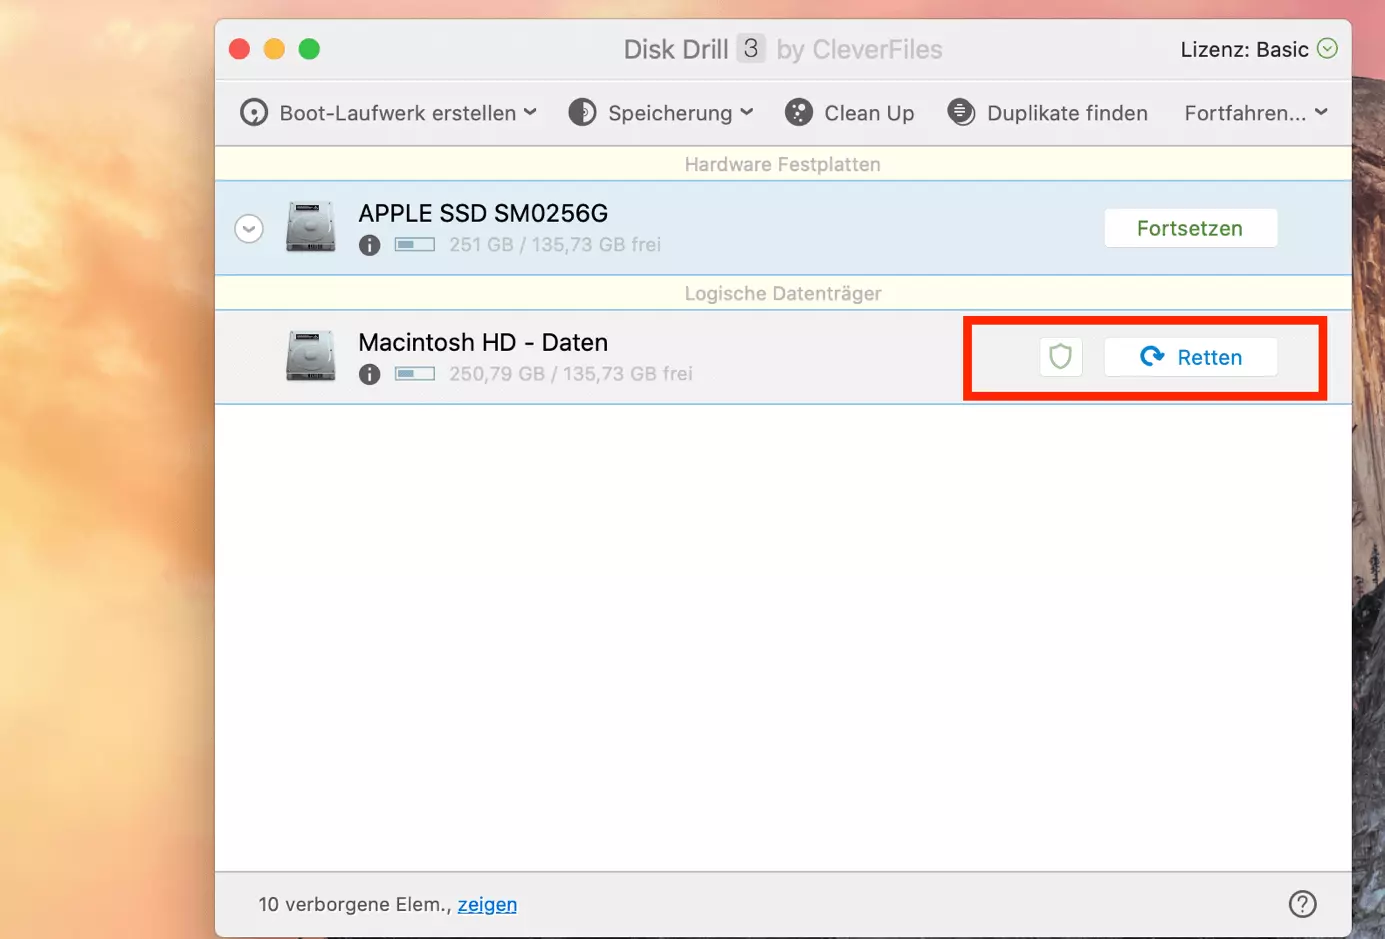Select the APPLE SSD SM0256G name
Viewport: 1385px width, 939px height.
click(x=483, y=213)
